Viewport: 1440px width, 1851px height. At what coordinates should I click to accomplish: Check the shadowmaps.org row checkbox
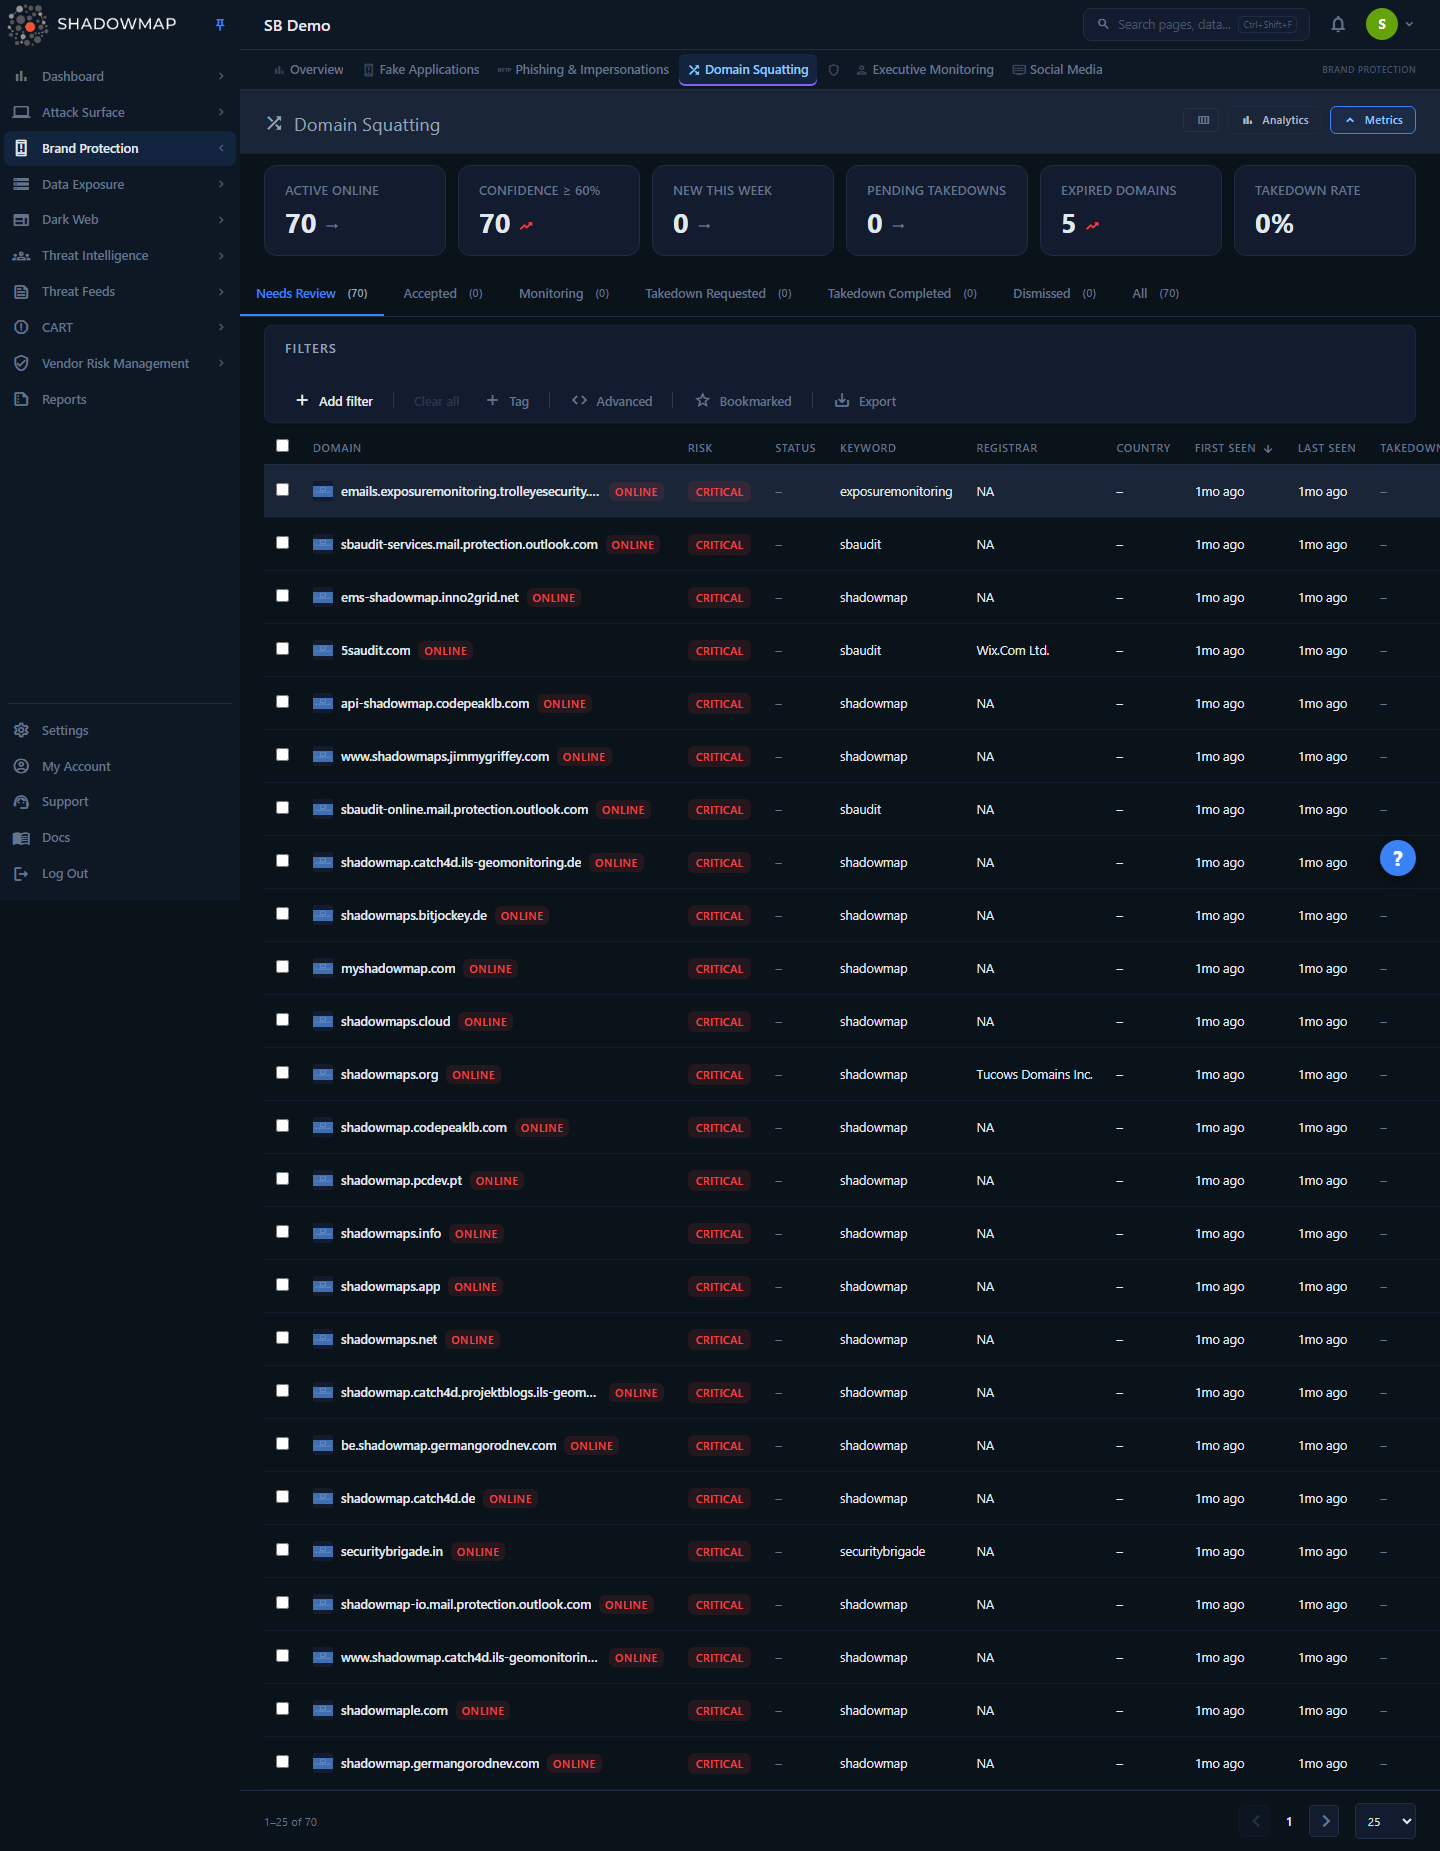point(282,1073)
